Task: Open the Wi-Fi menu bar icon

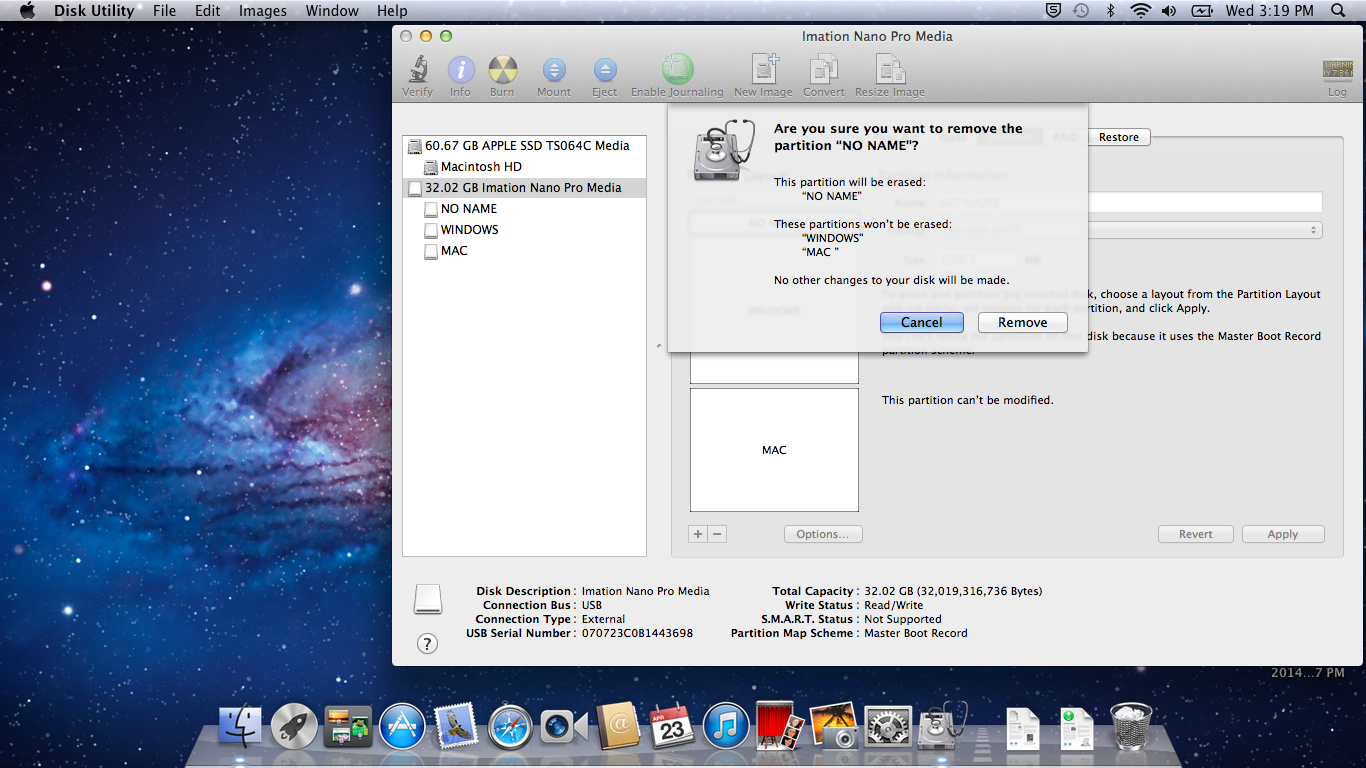Action: point(1140,11)
